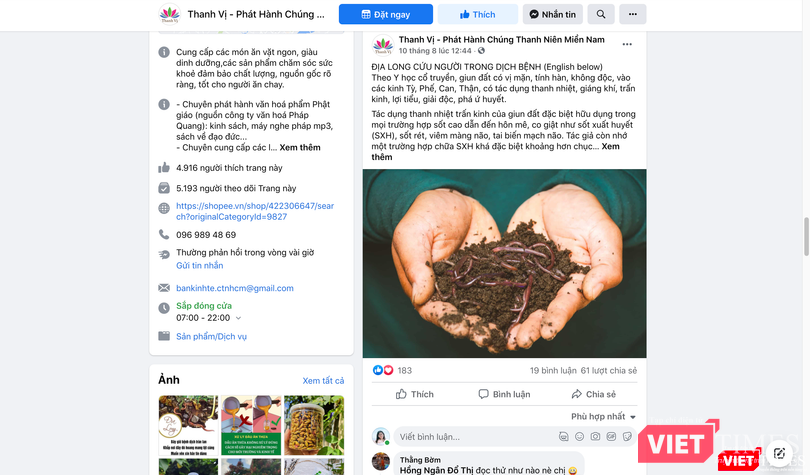
Task: Open avatar sticker icon in comment box
Action: (564, 437)
